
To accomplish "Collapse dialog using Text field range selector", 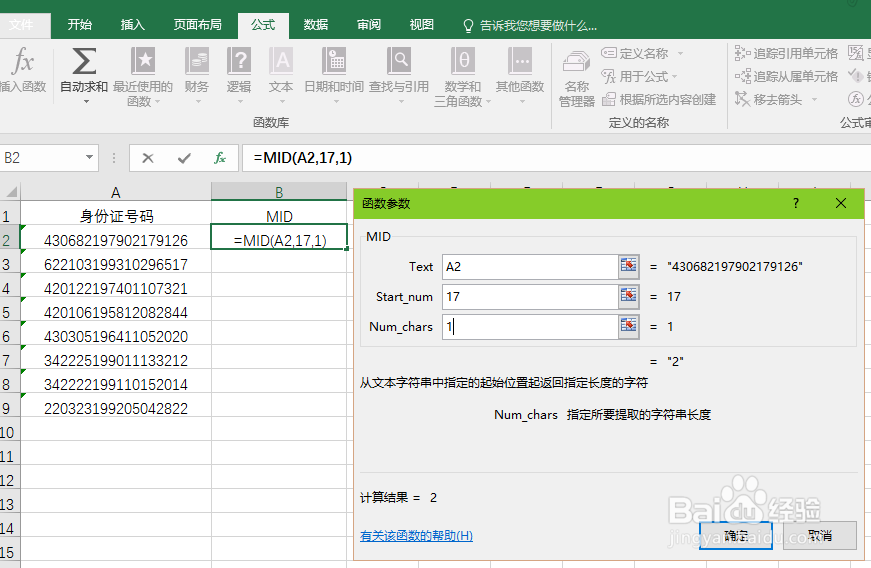I will pyautogui.click(x=628, y=266).
